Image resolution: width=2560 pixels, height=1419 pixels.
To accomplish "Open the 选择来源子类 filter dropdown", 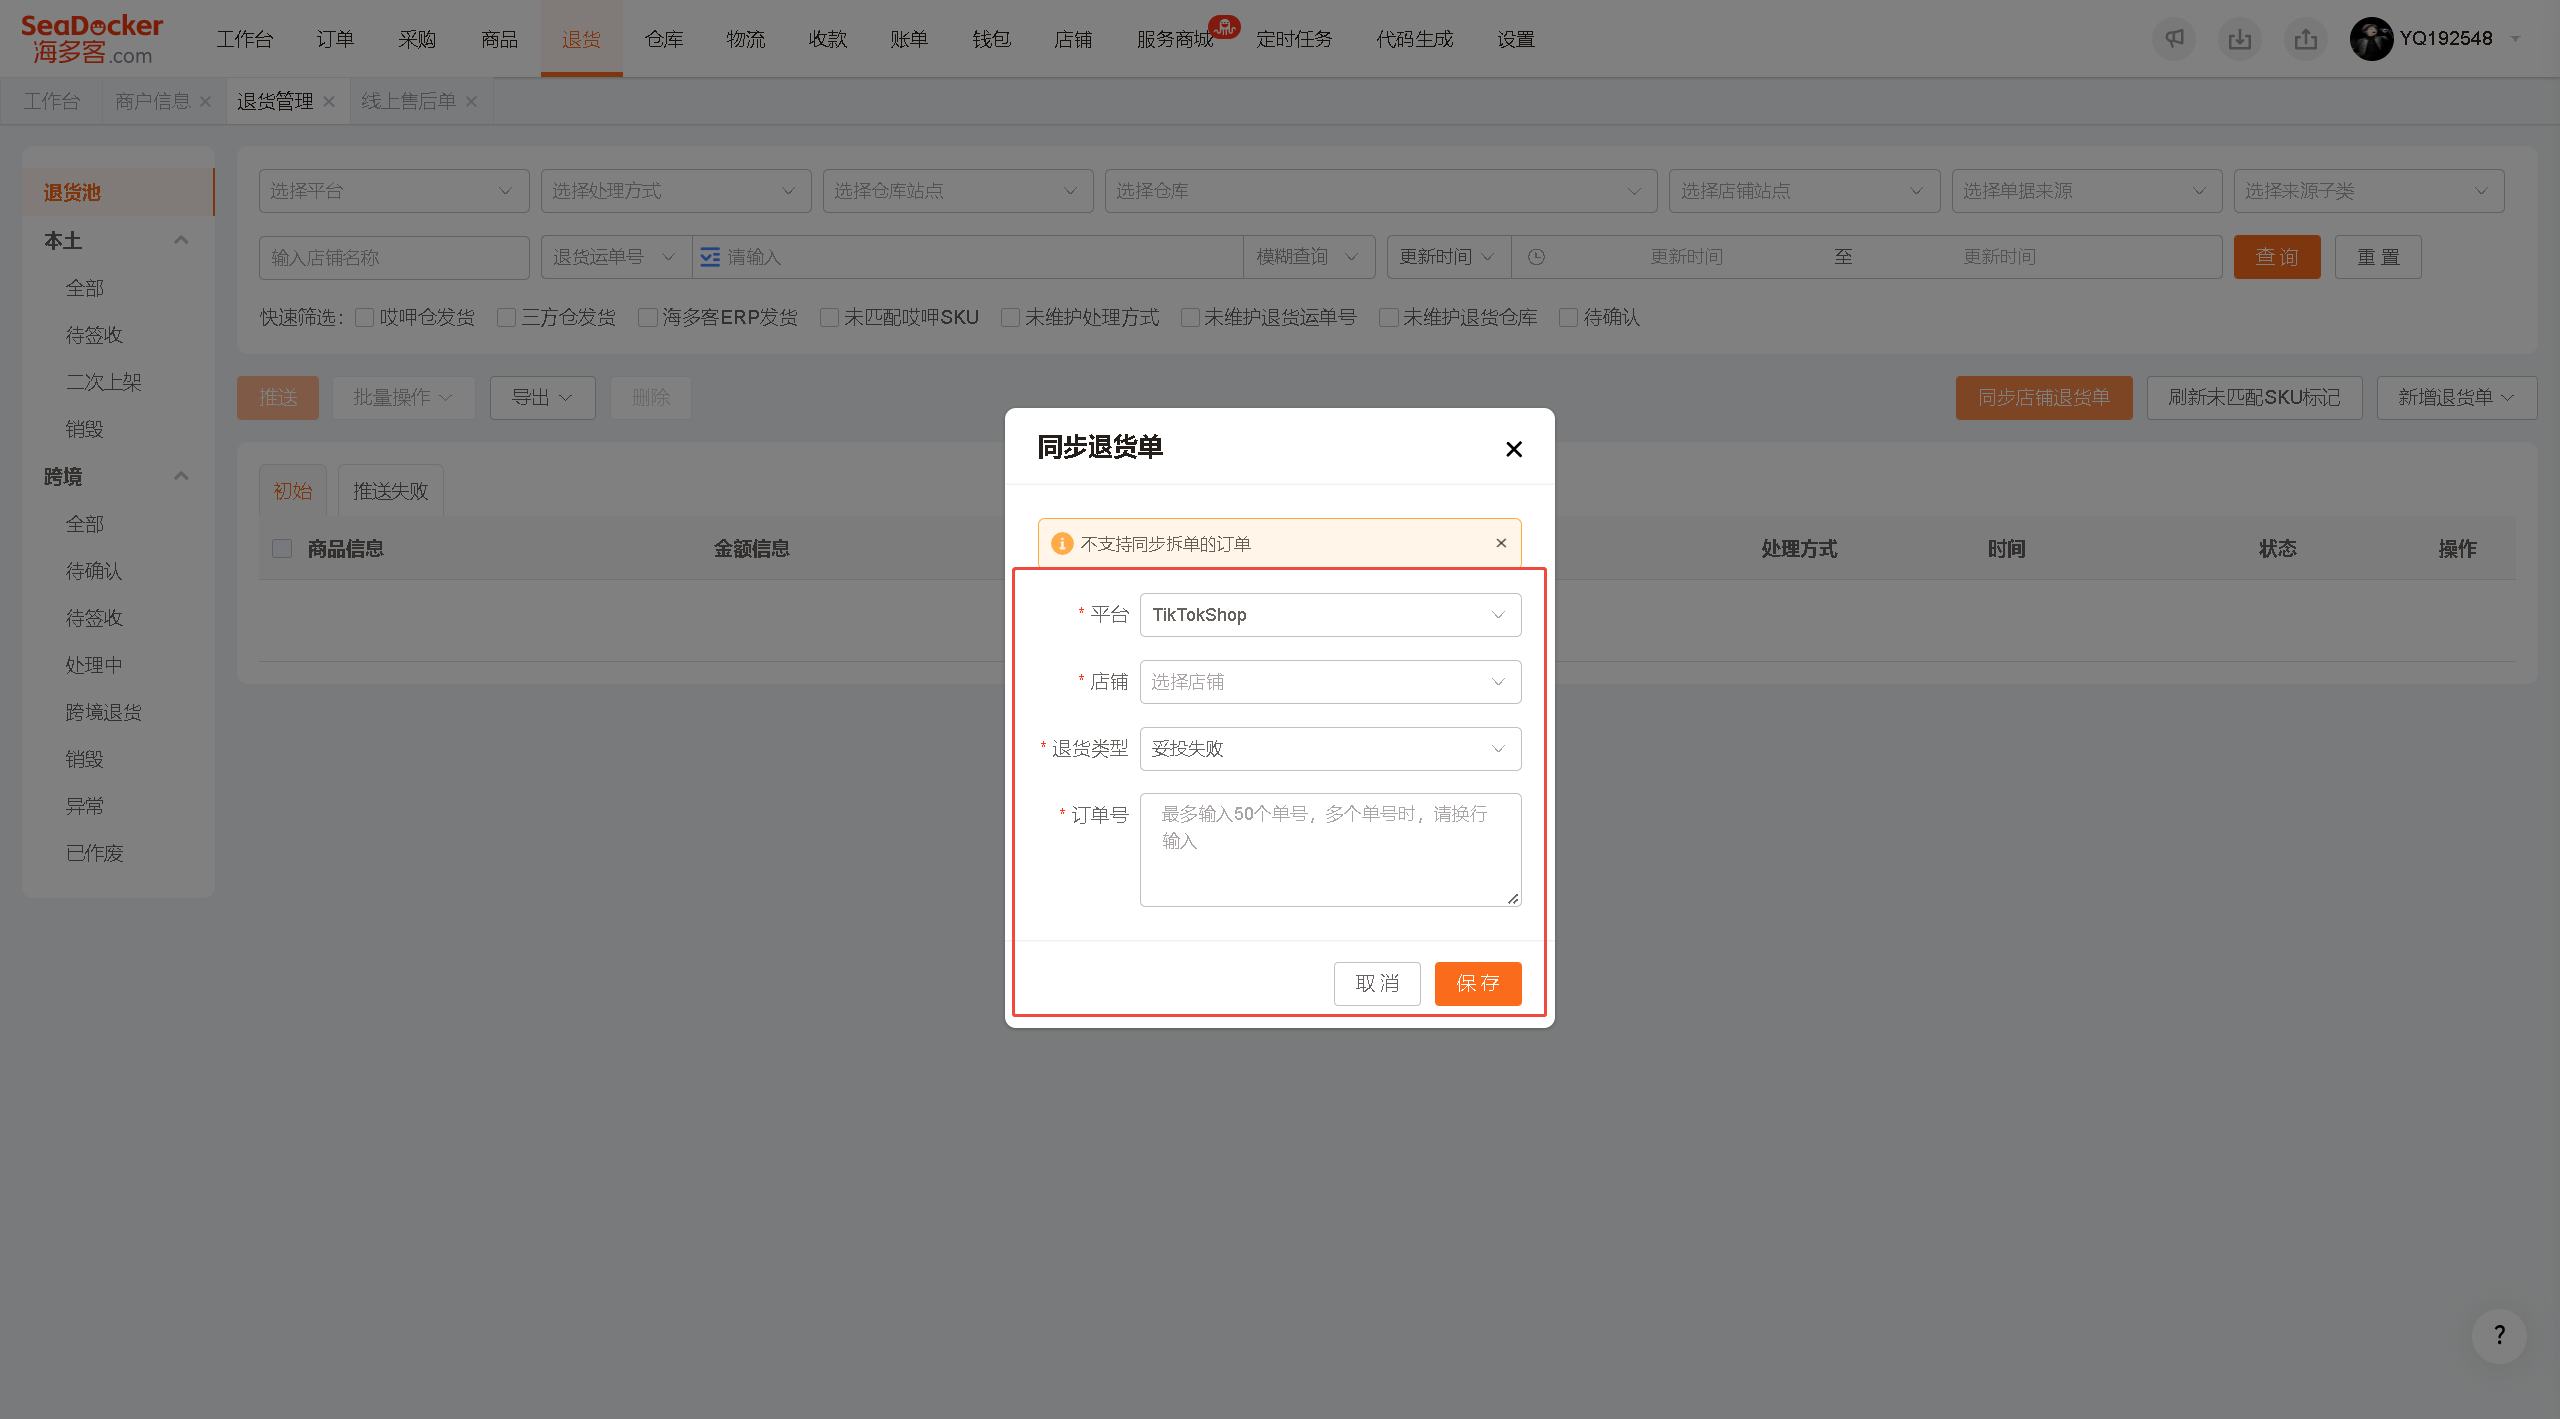I will point(2369,191).
